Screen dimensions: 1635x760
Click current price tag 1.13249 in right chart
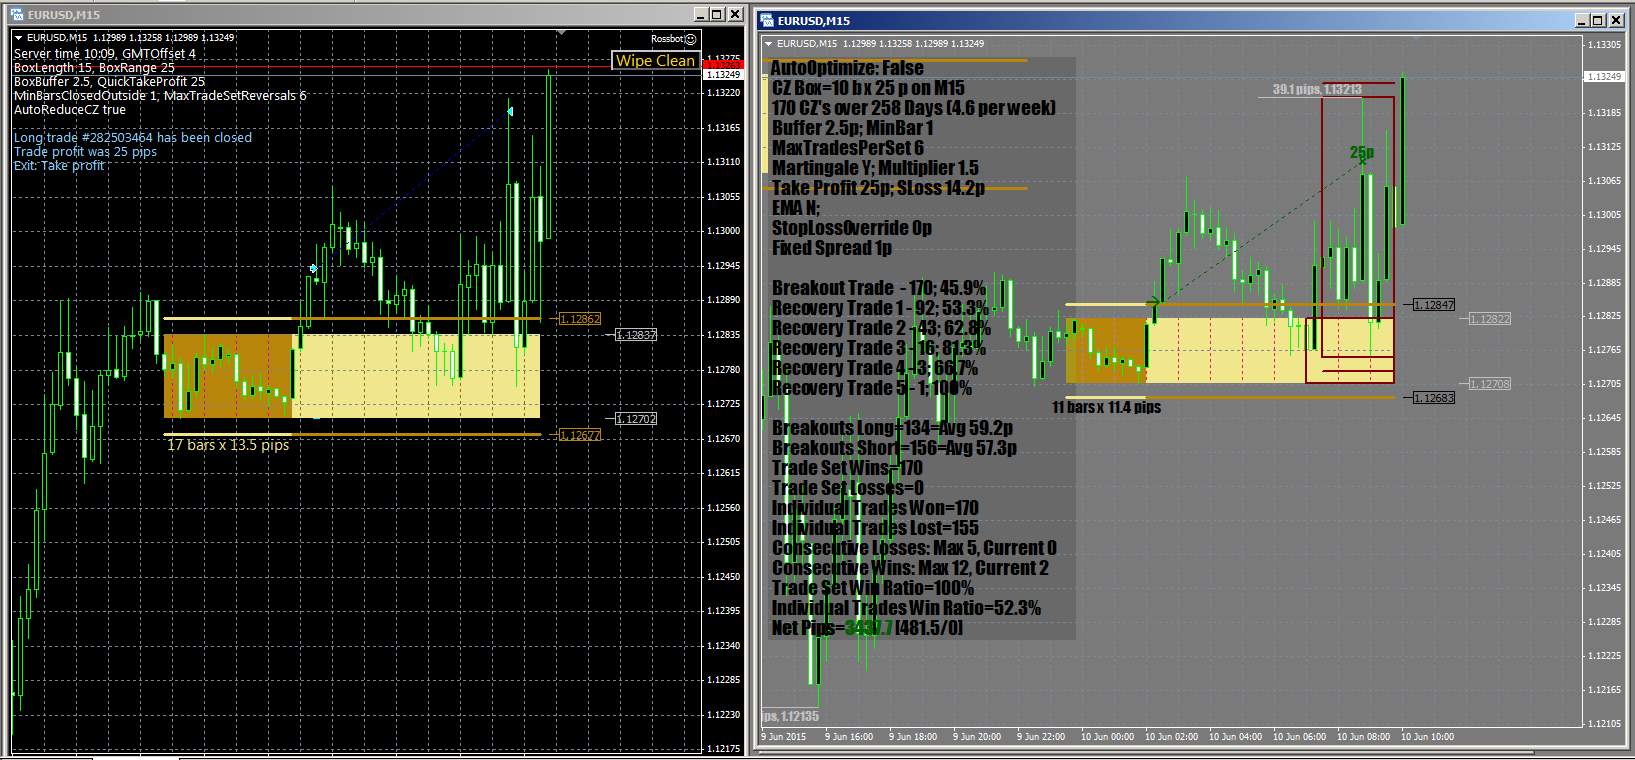pyautogui.click(x=1604, y=77)
